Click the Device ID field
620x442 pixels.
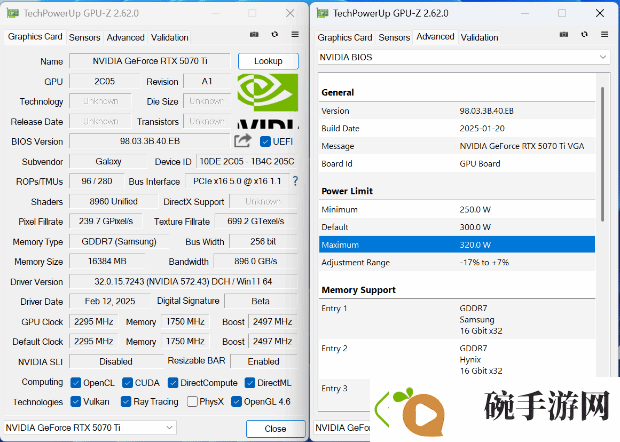coord(247,161)
